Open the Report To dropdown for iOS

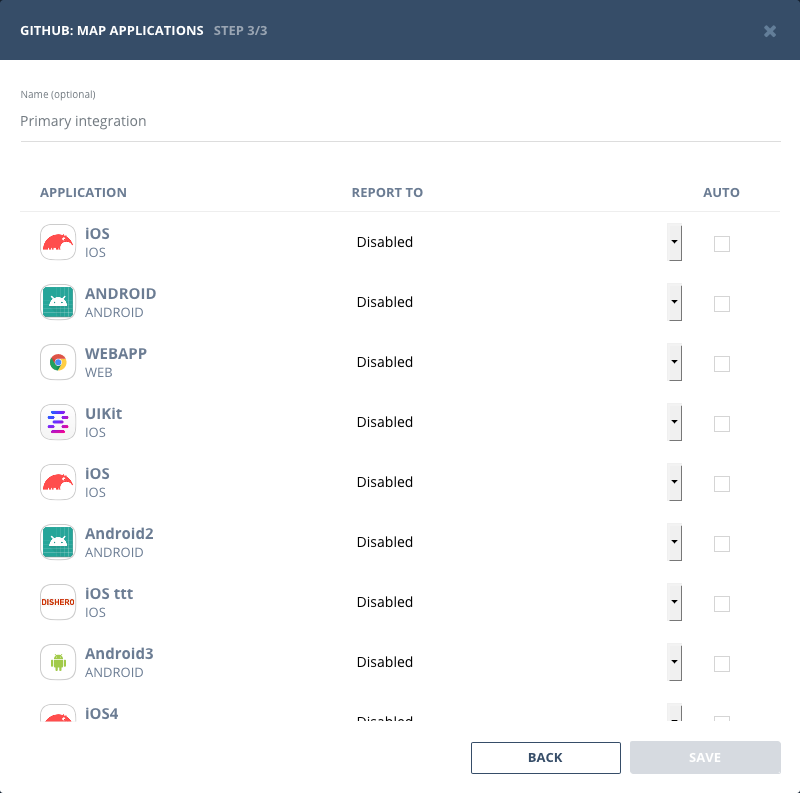(x=674, y=242)
